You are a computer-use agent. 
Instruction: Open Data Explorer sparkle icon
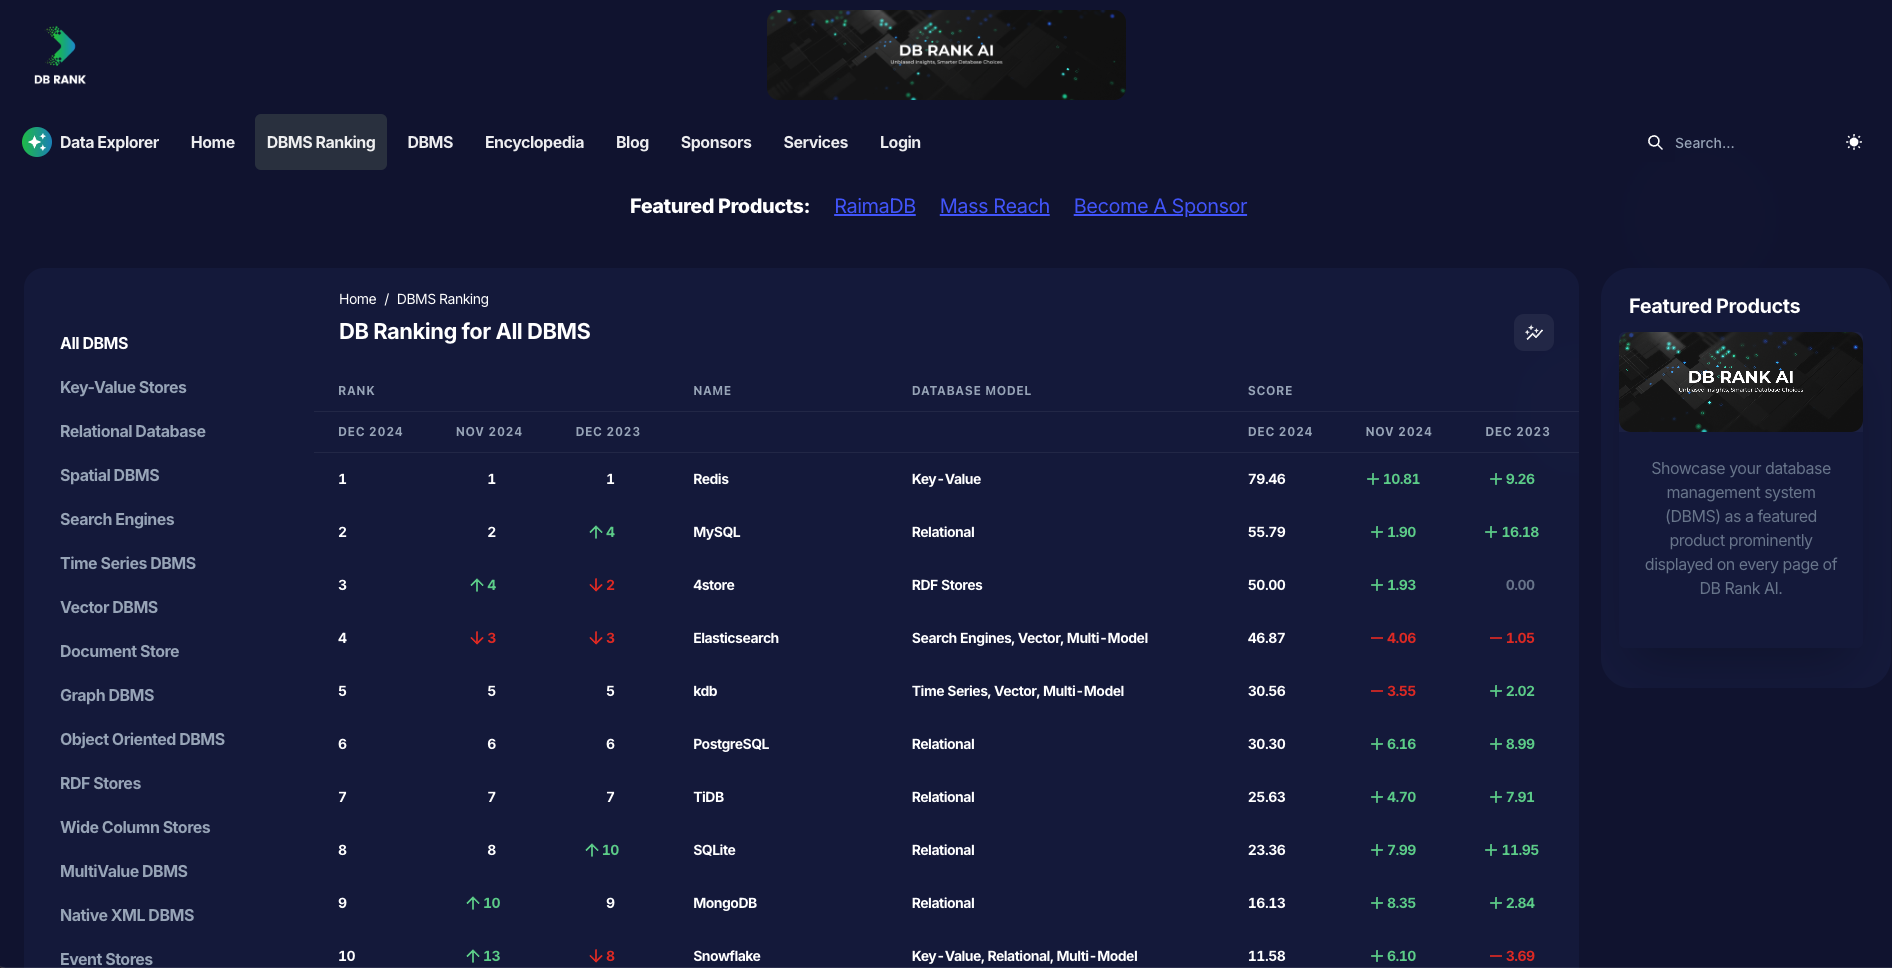tap(37, 142)
